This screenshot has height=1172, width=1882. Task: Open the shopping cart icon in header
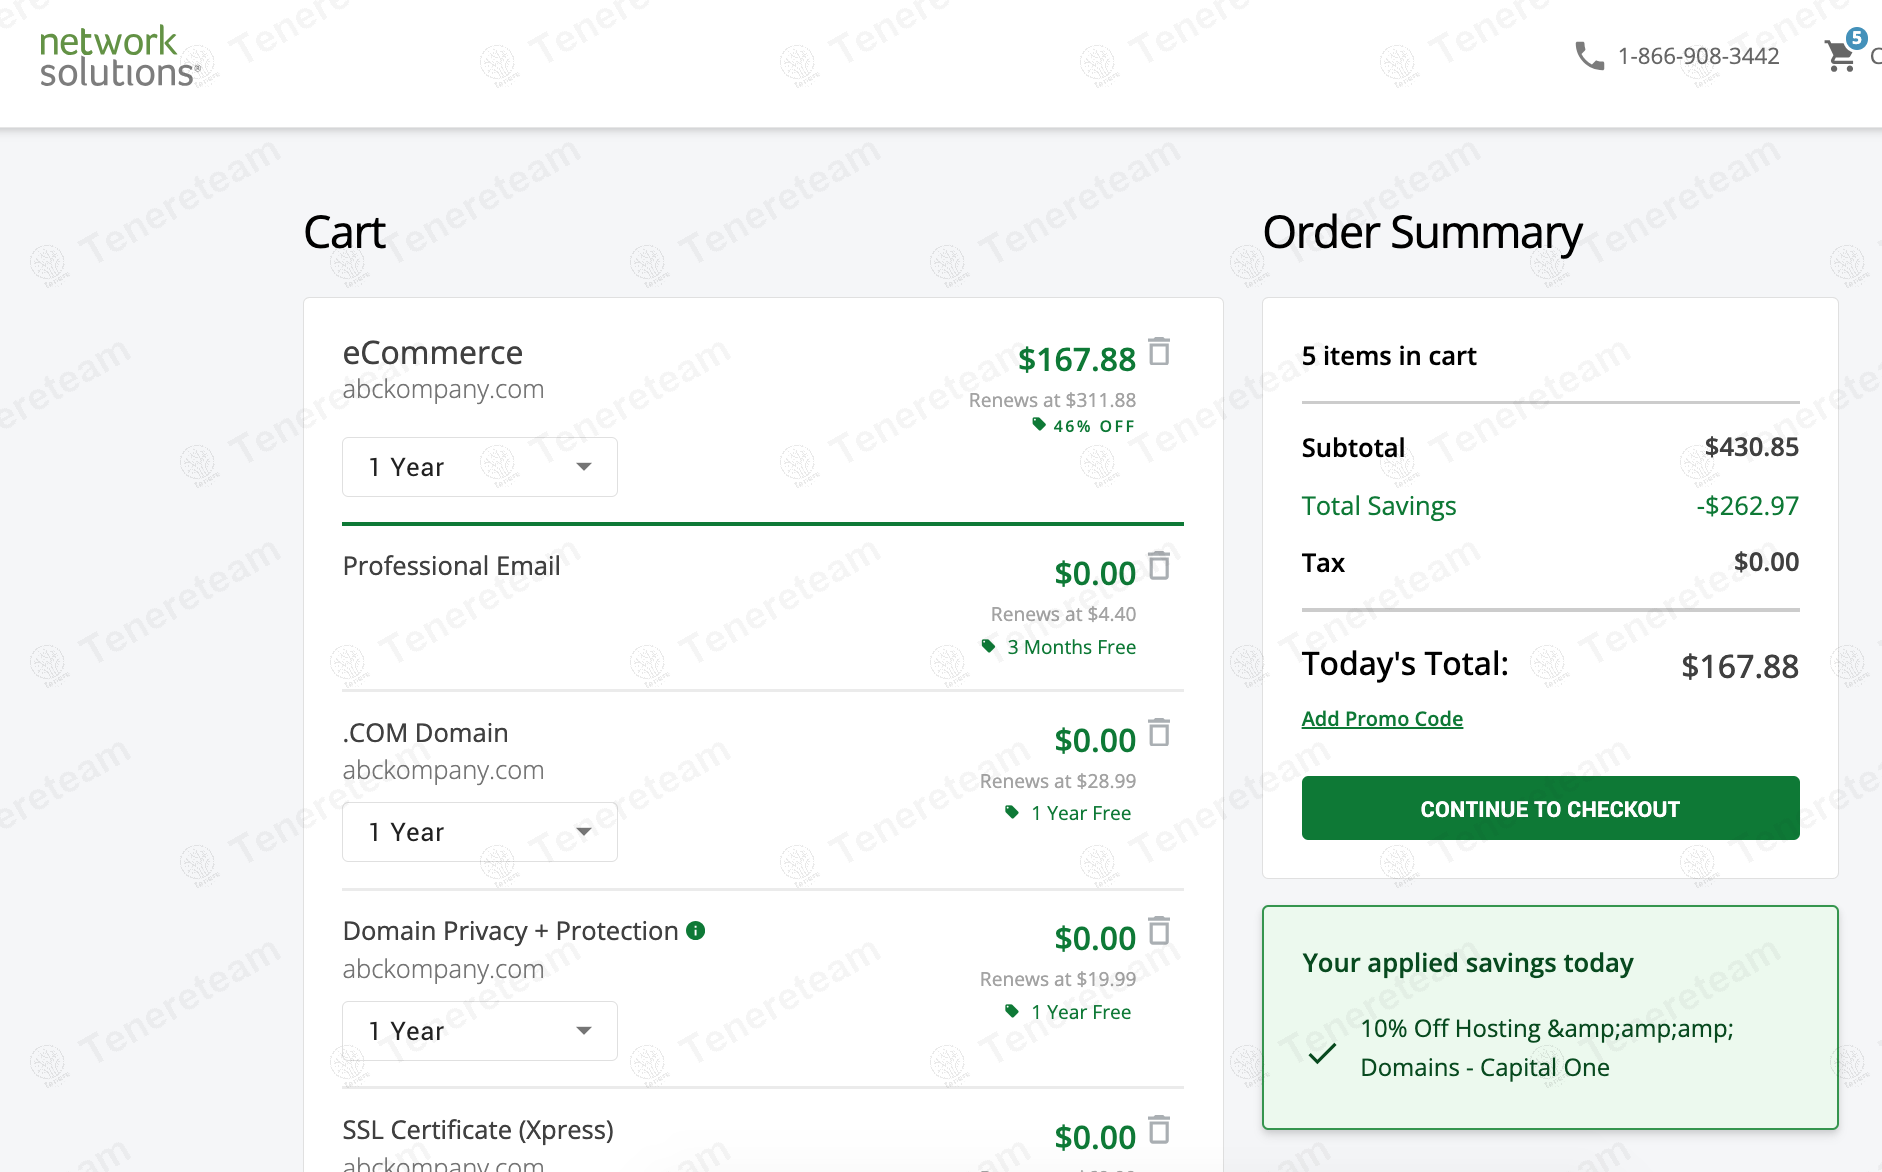[x=1839, y=57]
